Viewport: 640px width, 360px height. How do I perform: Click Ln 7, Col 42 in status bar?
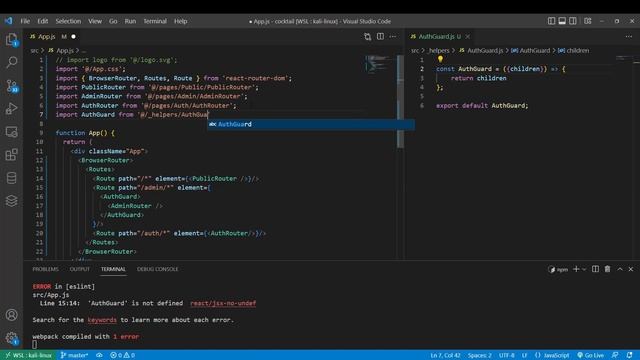coord(445,355)
